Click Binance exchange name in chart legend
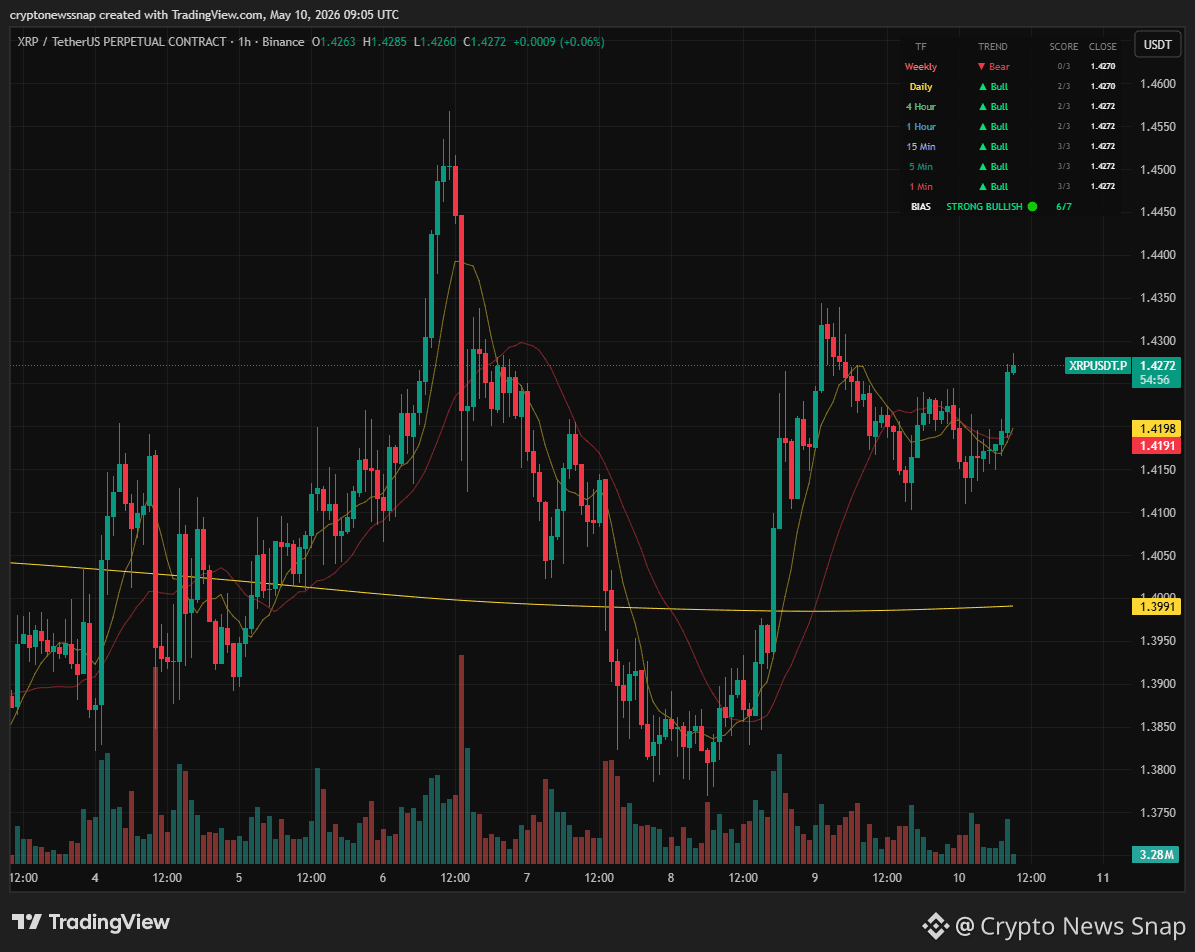Viewport: 1195px width, 952px height. [283, 42]
